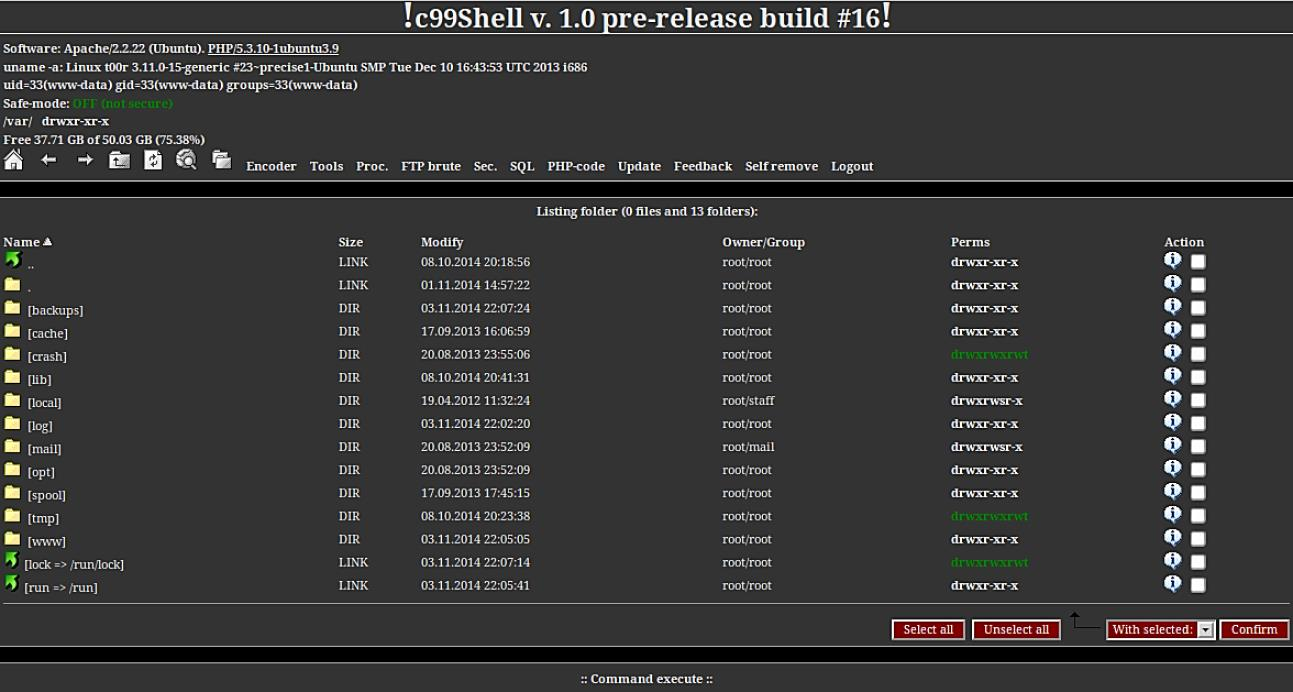The width and height of the screenshot is (1293, 692).
Task: Open the PHP-code menu item
Action: pyautogui.click(x=576, y=166)
